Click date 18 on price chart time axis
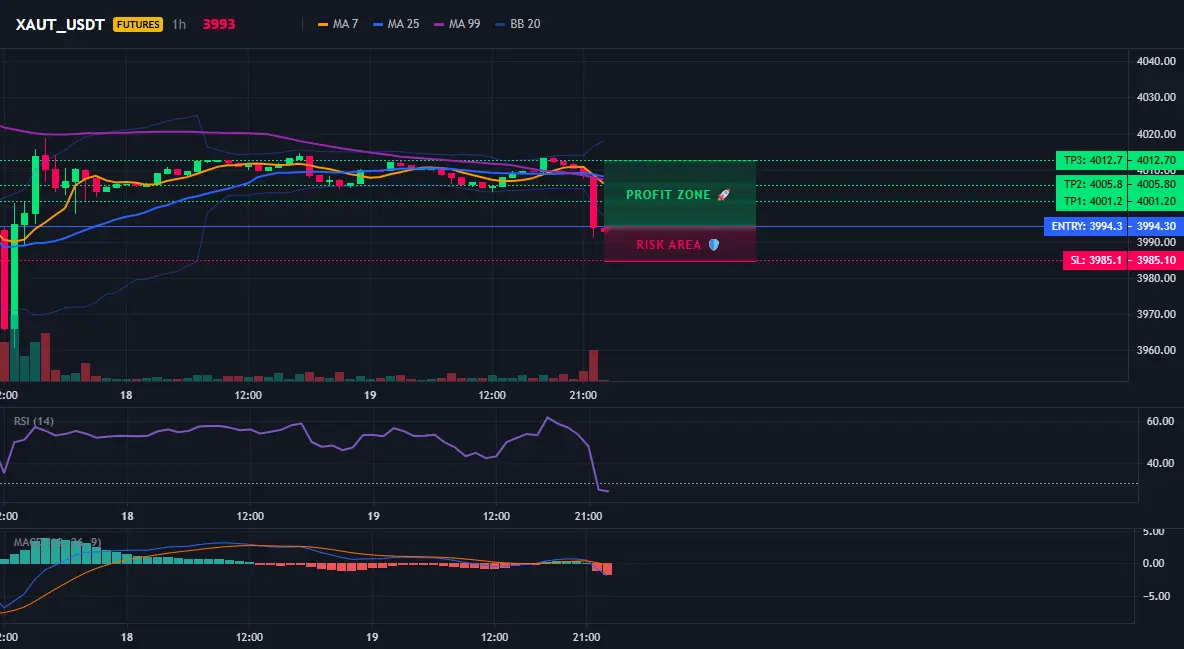Image resolution: width=1184 pixels, height=649 pixels. point(125,395)
